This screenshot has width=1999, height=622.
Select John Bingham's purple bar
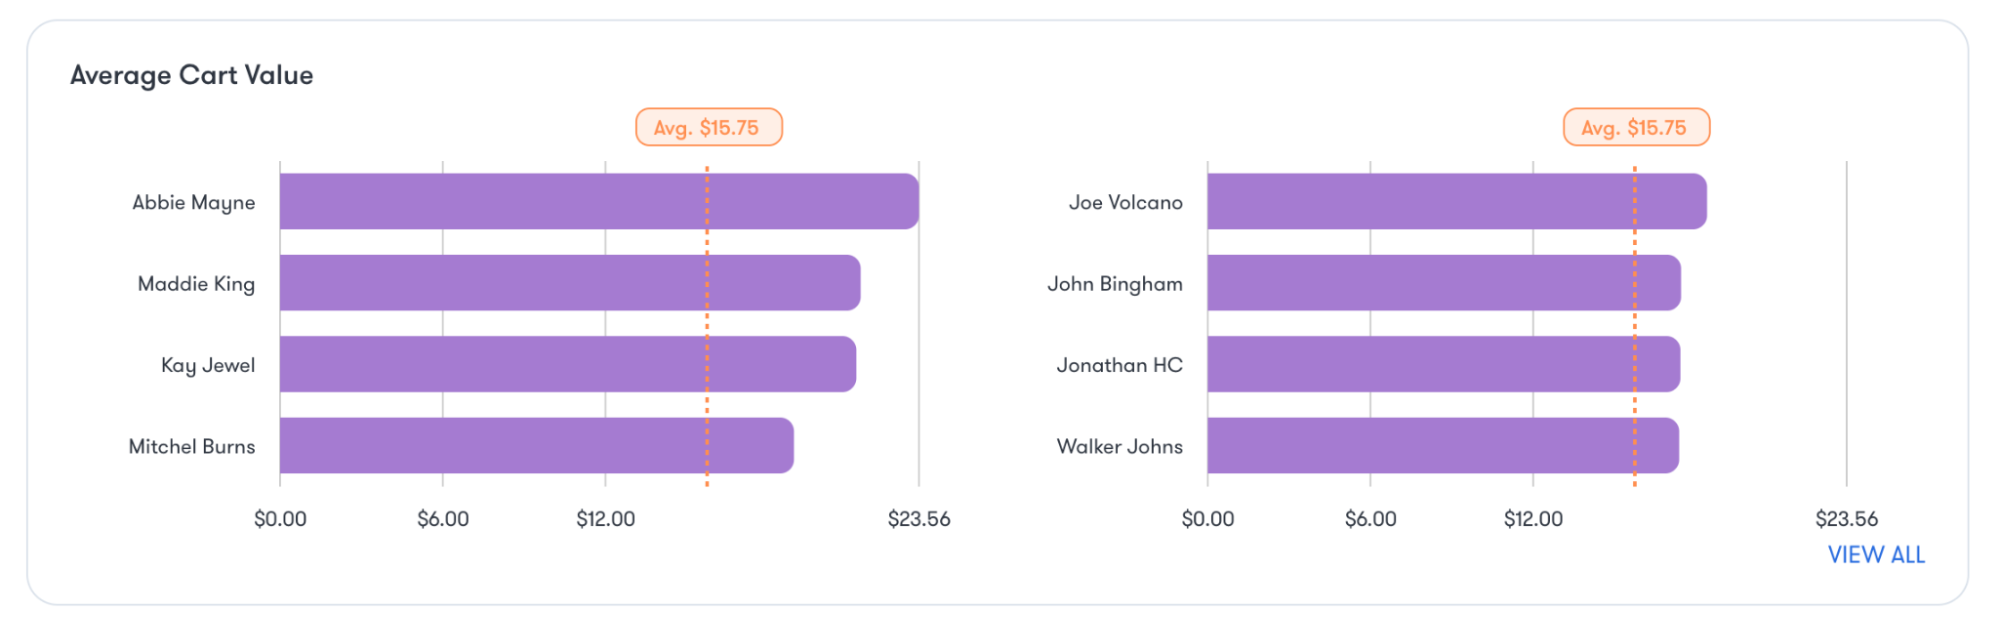point(1443,283)
